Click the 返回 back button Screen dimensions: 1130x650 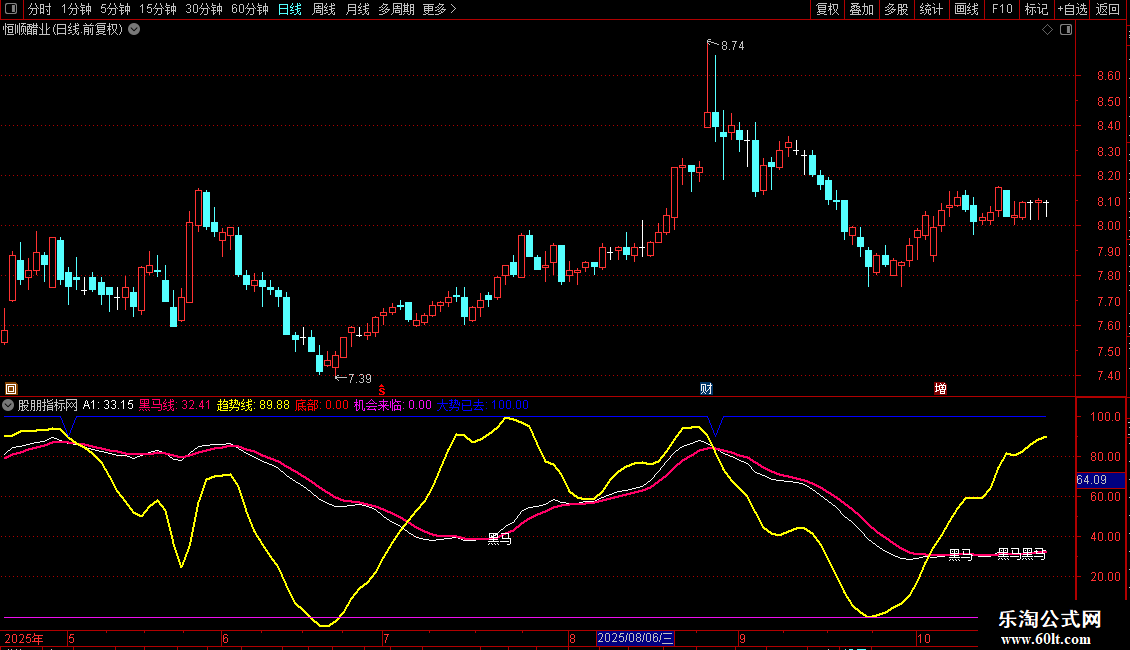click(x=1108, y=10)
